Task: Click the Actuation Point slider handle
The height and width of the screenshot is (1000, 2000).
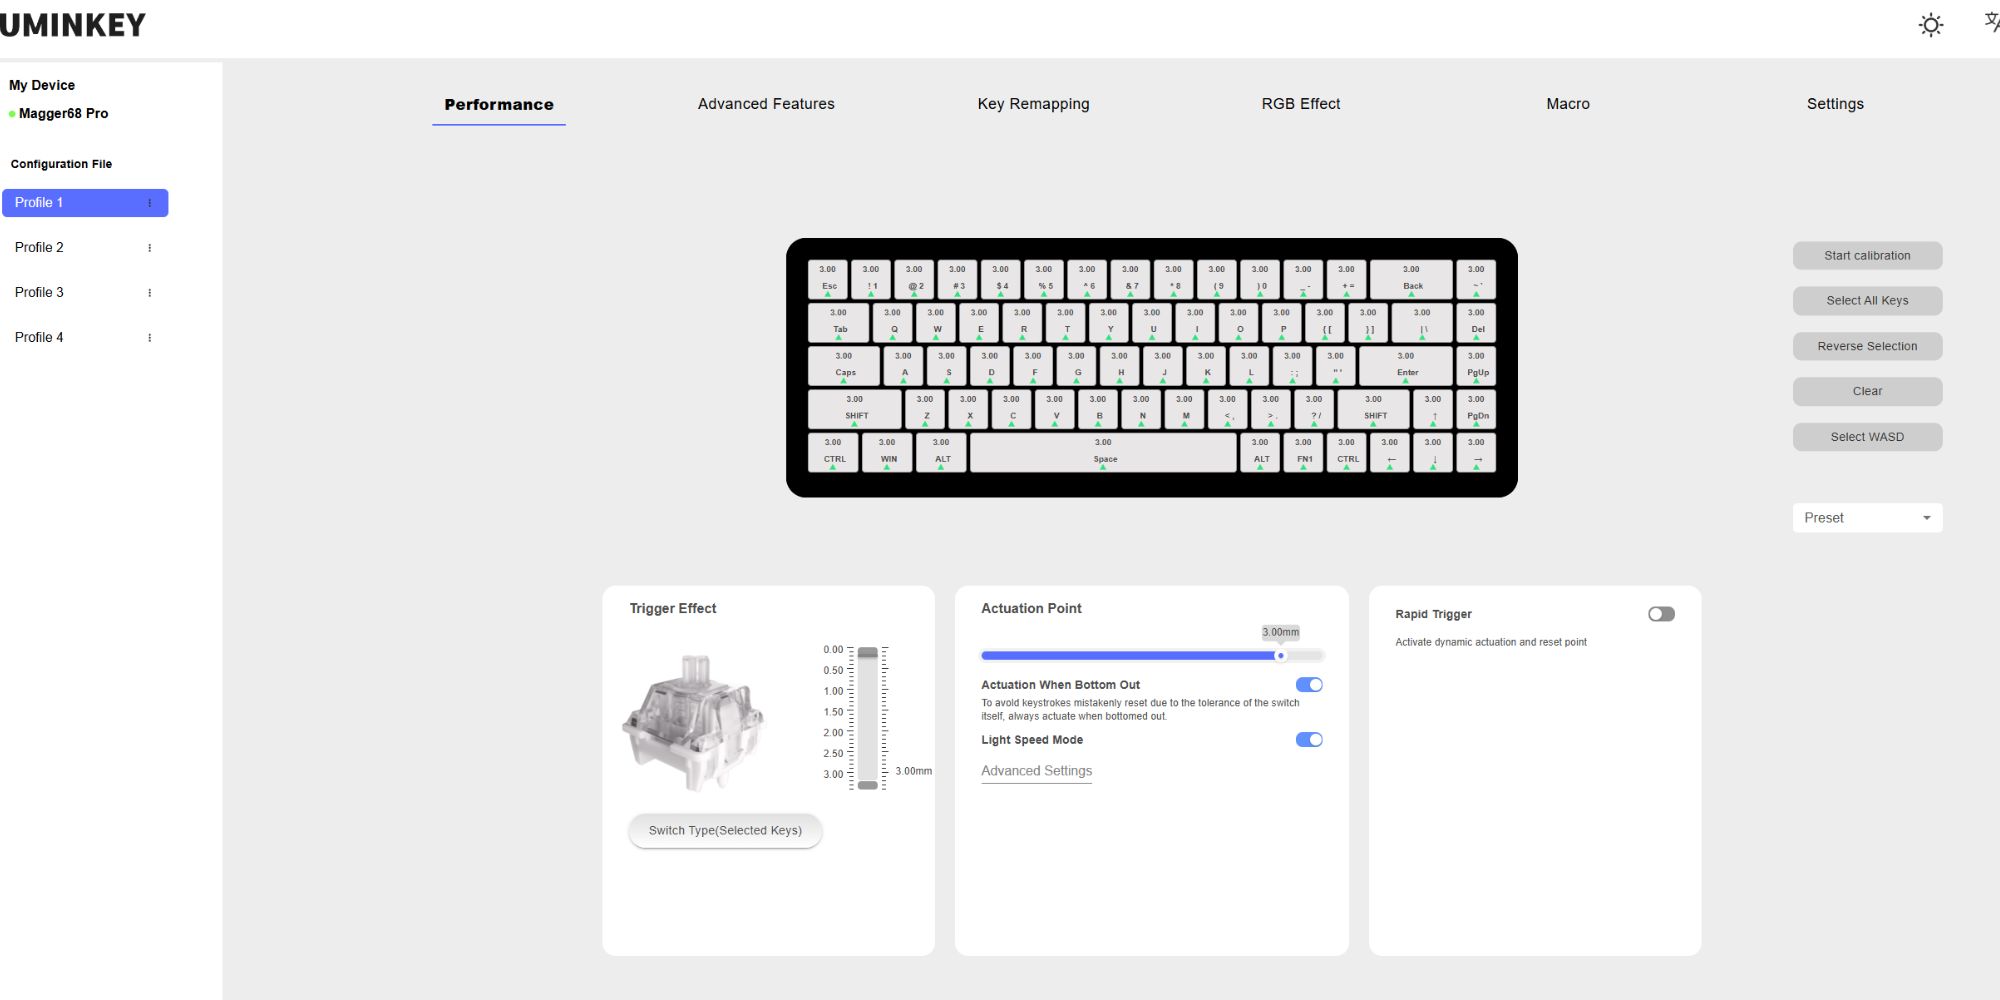Action: coord(1280,656)
